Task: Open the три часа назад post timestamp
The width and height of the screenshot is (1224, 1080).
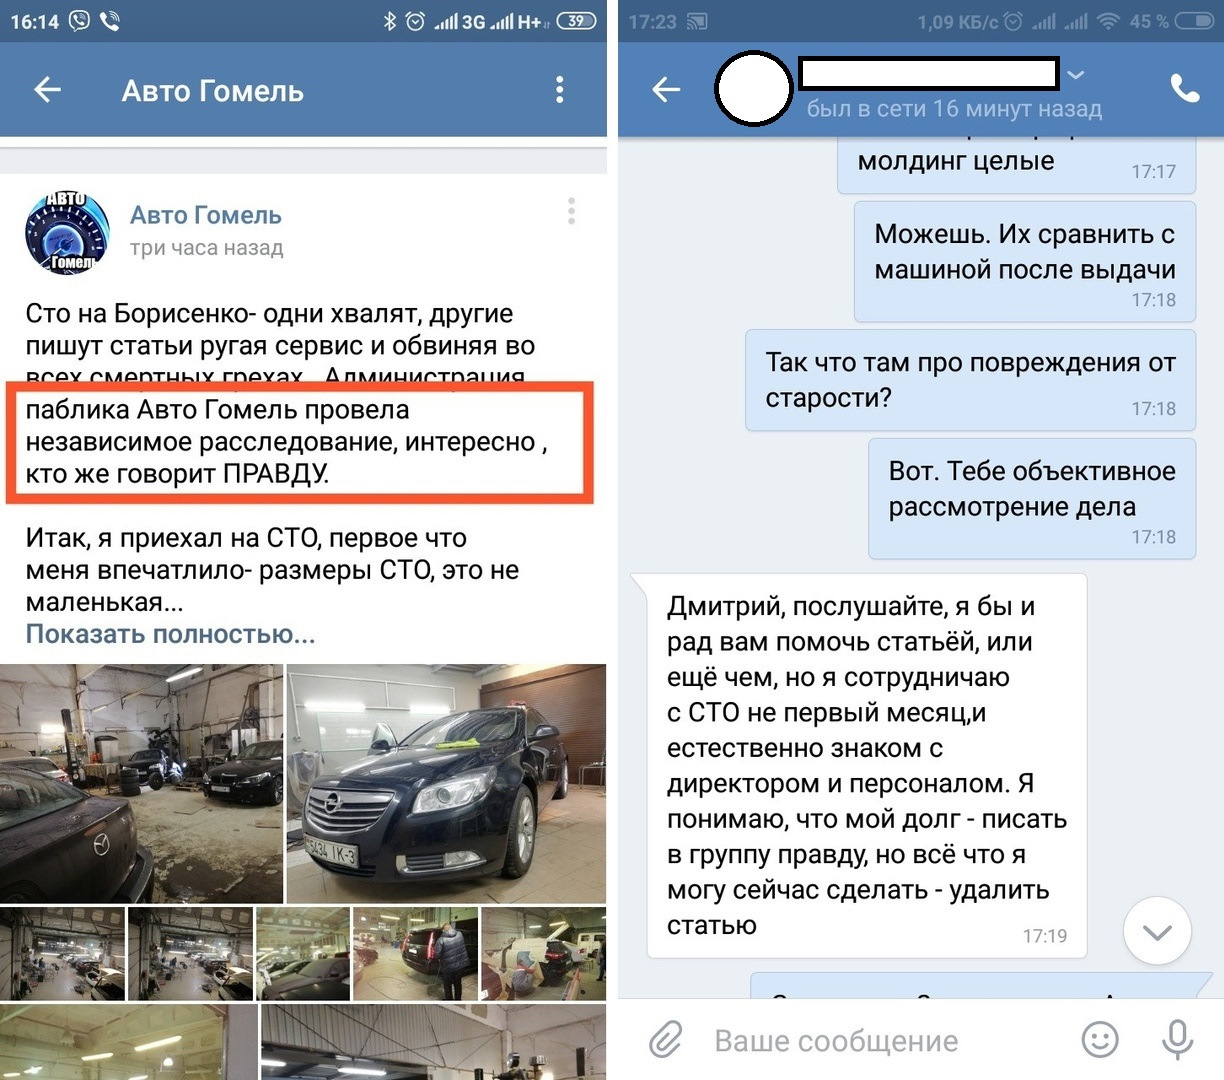Action: click(207, 248)
